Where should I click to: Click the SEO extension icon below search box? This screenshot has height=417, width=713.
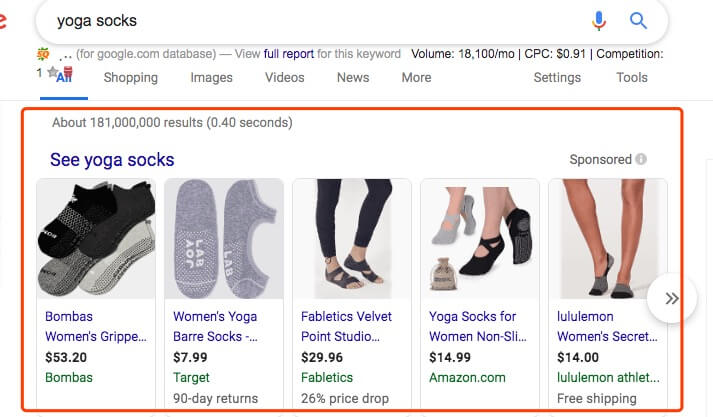tap(43, 54)
